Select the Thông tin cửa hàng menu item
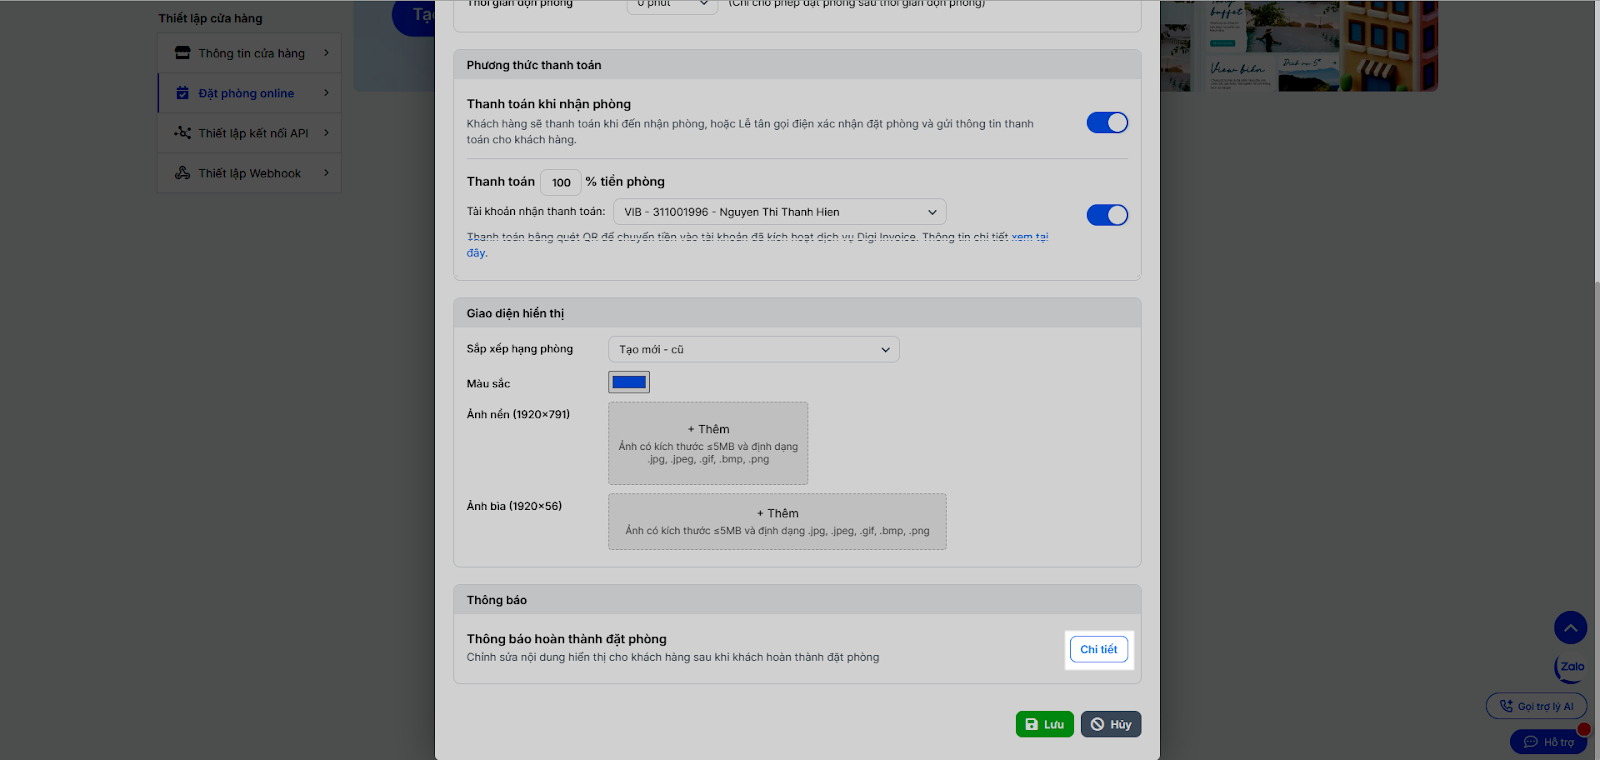This screenshot has width=1600, height=760. [x=251, y=53]
